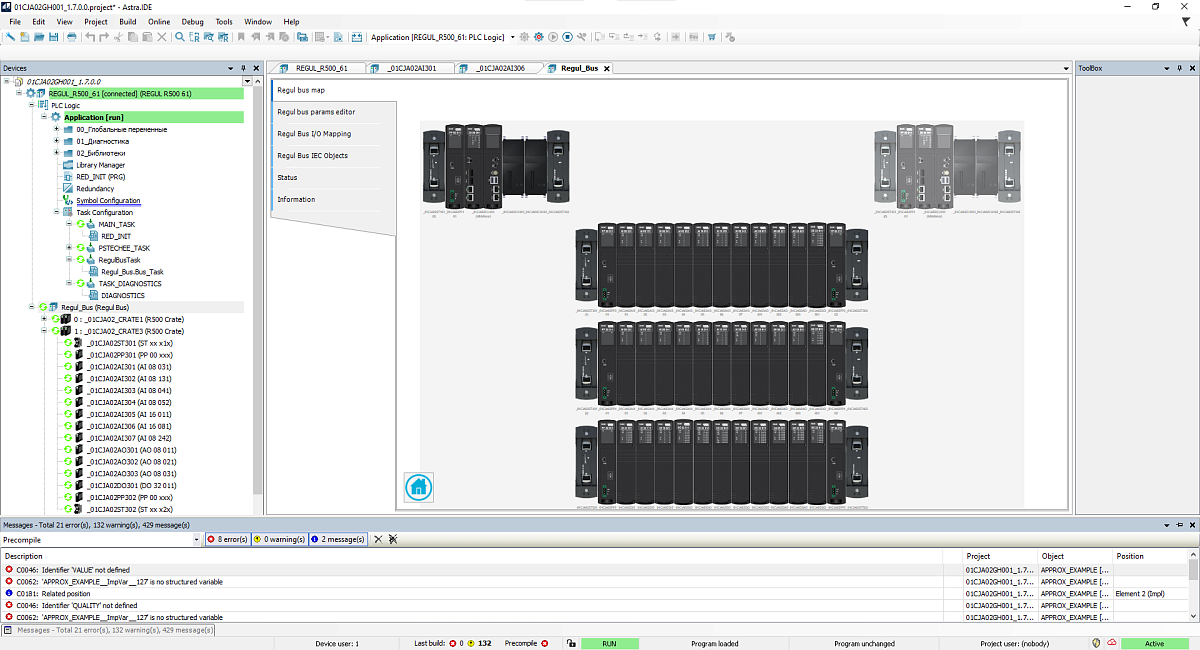
Task: Click the home icon on bus map
Action: 418,487
